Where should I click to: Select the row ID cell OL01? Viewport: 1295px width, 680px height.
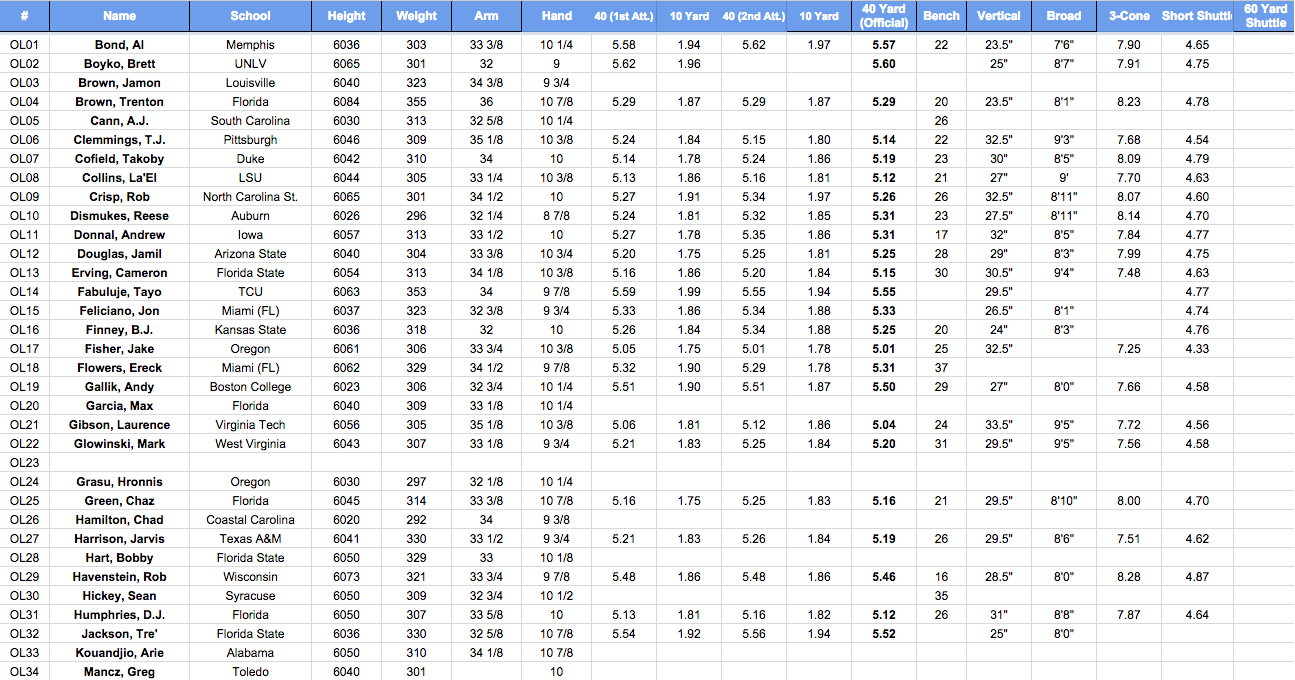[x=24, y=45]
